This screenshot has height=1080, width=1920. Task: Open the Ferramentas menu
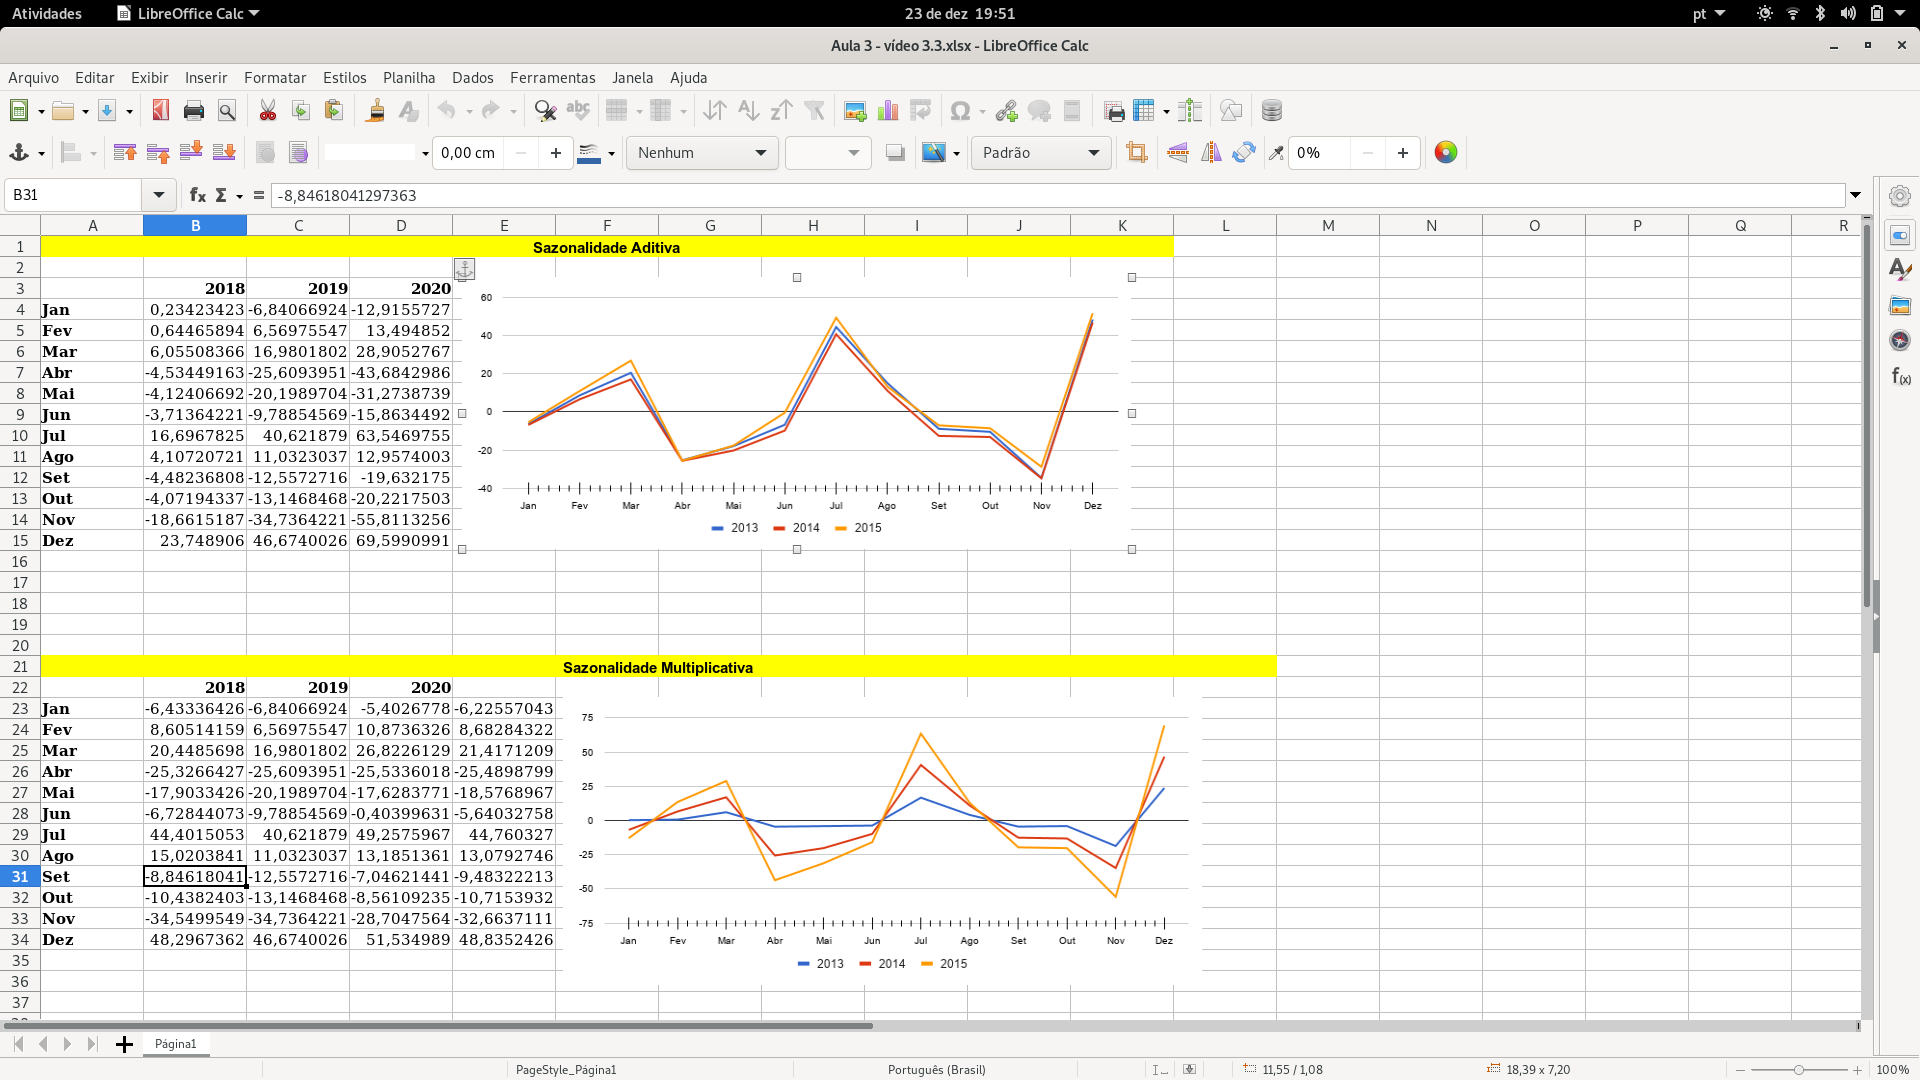click(x=552, y=77)
